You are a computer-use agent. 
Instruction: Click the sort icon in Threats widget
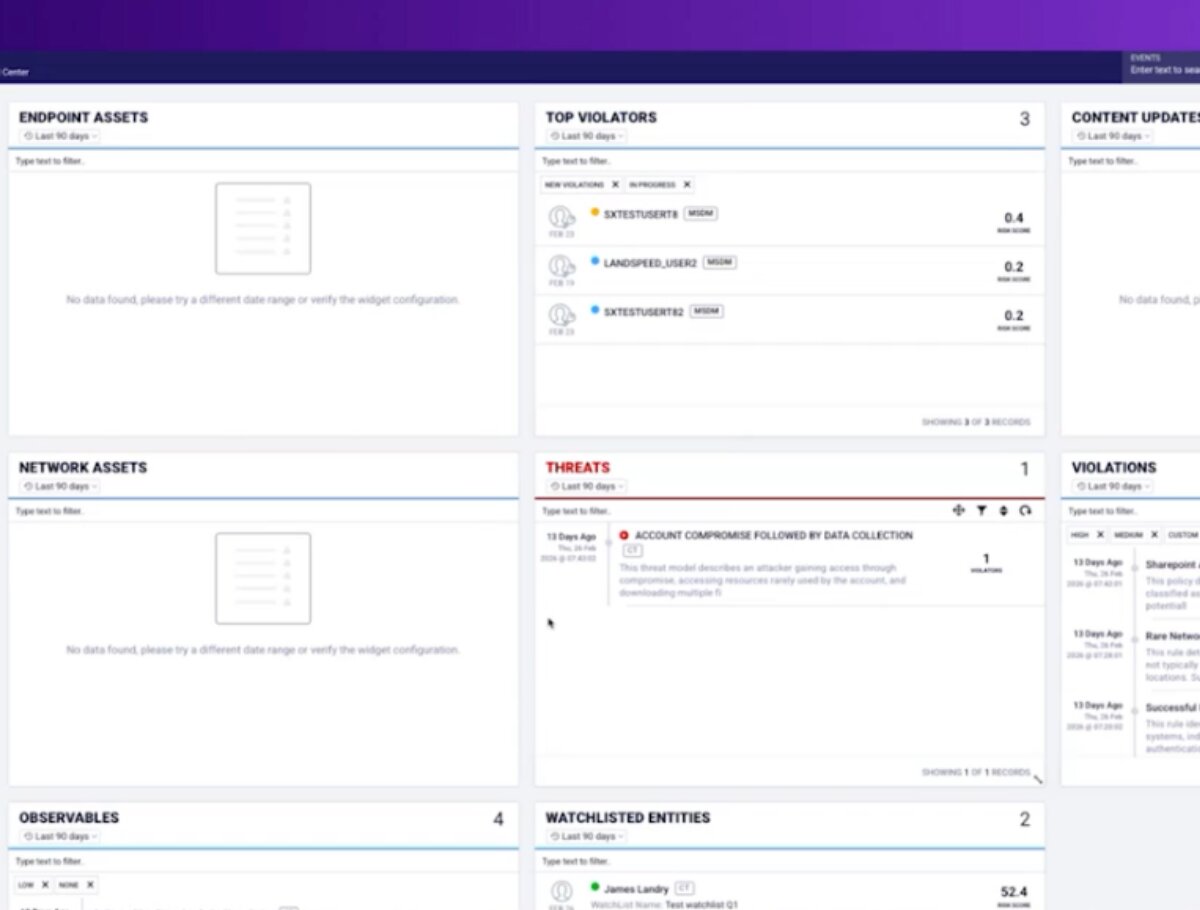1004,510
